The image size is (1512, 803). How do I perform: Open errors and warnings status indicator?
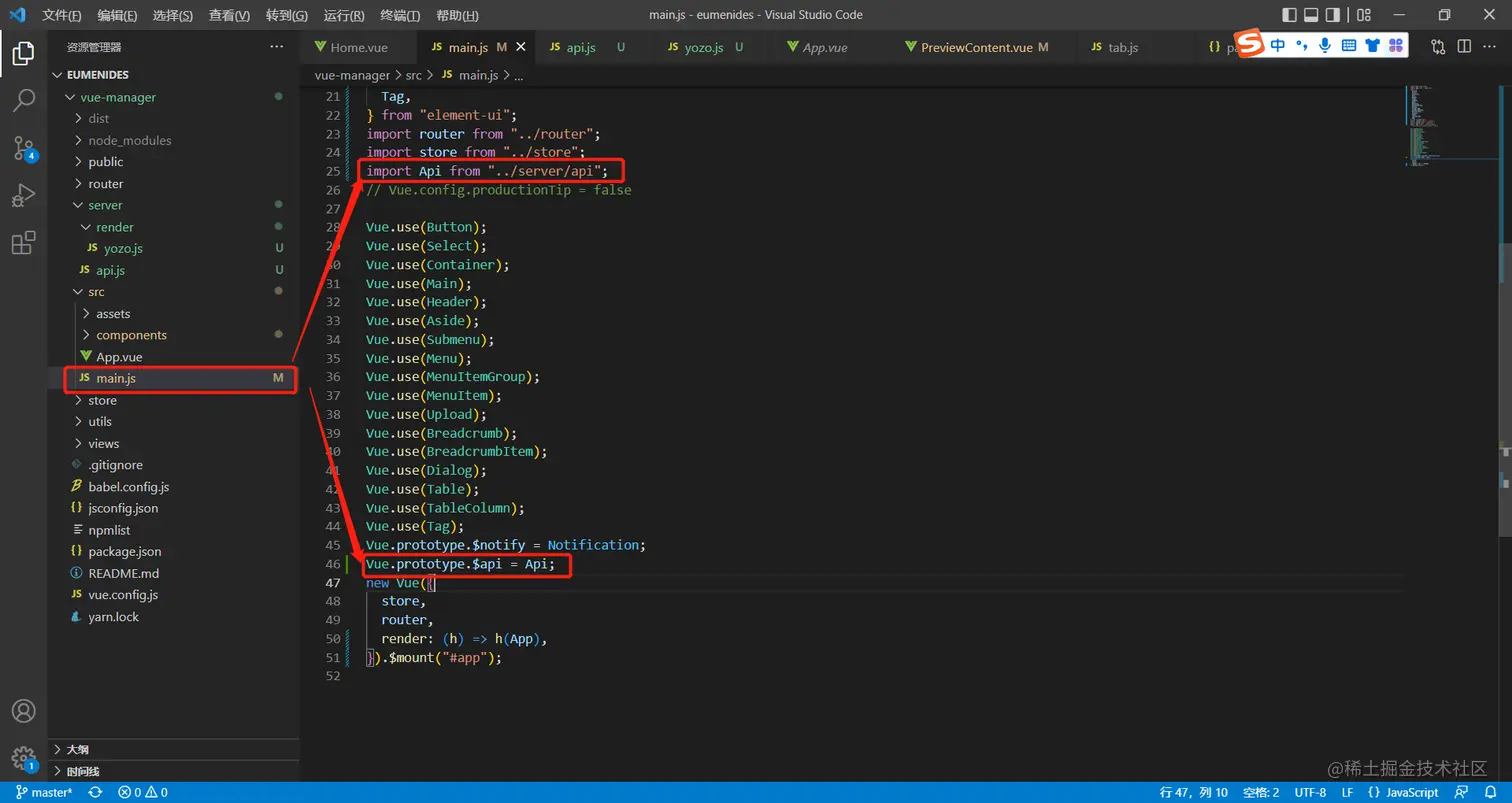143,792
